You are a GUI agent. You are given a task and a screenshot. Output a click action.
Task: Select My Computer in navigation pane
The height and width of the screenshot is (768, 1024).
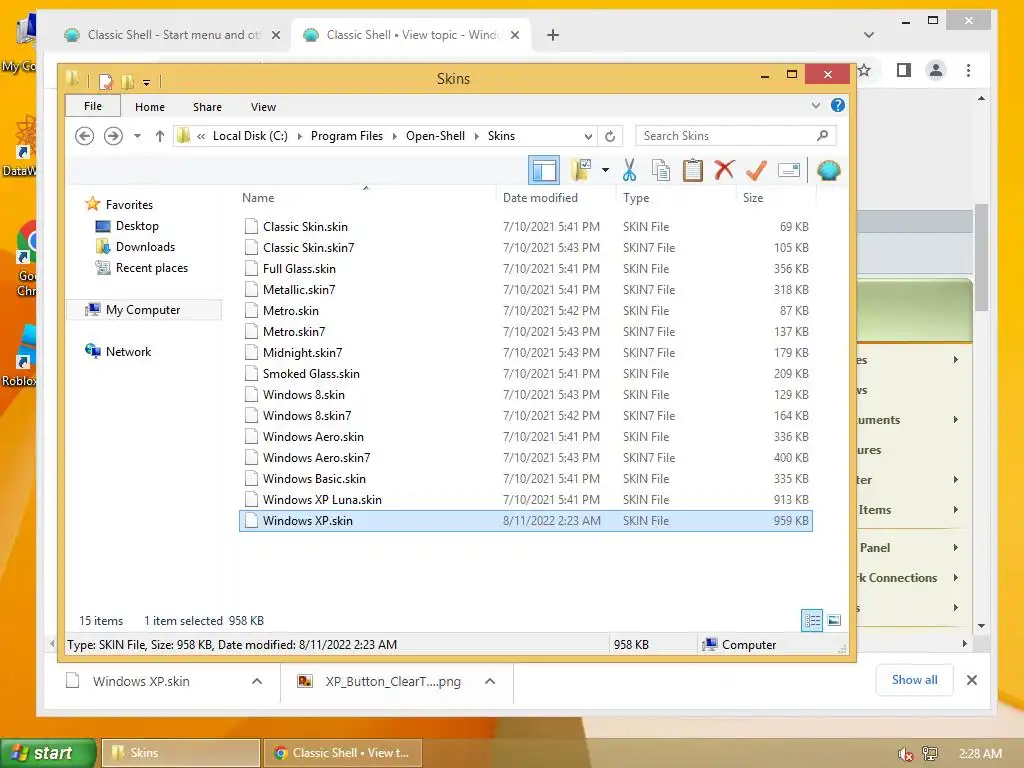click(143, 310)
